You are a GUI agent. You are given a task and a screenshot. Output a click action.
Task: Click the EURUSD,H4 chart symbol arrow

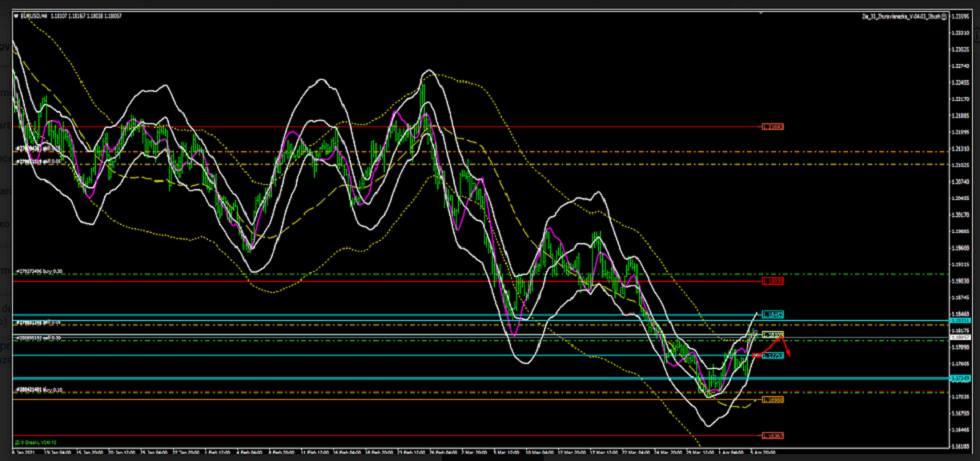point(17,17)
